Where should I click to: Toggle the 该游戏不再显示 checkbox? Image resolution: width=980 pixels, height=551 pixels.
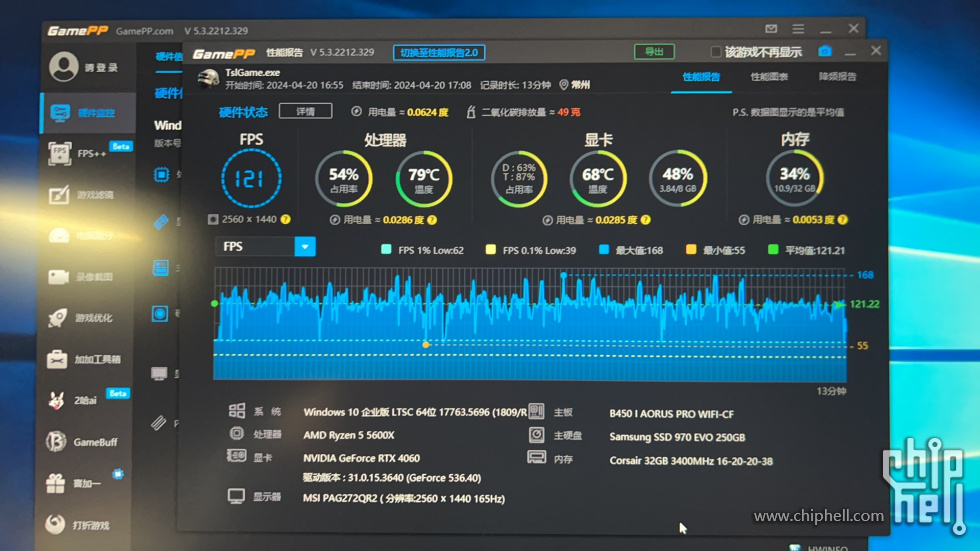(716, 52)
